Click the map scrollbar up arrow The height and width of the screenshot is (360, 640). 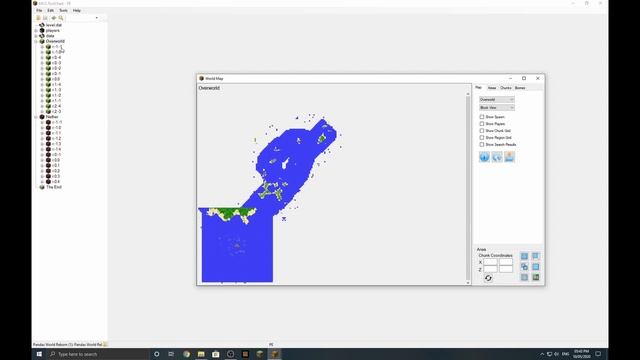468,94
